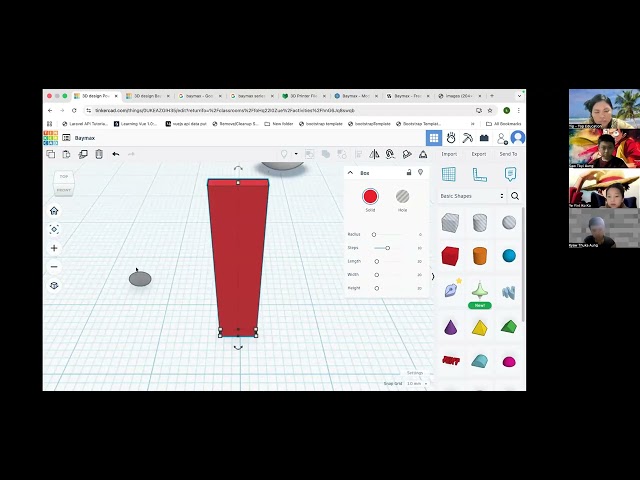This screenshot has width=640, height=480.
Task: Zoom in with the plus icon
Action: pos(54,248)
